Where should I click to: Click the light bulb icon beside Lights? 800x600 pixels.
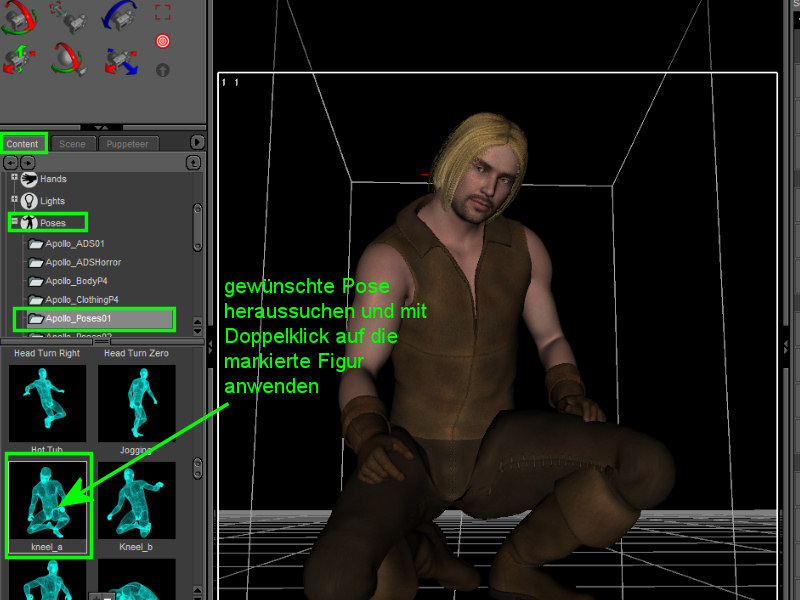(29, 201)
